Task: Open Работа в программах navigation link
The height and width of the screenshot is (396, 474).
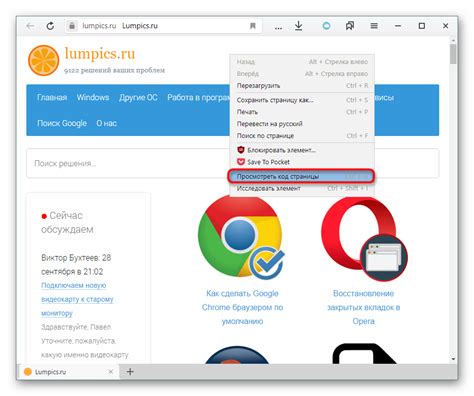Action: click(198, 97)
